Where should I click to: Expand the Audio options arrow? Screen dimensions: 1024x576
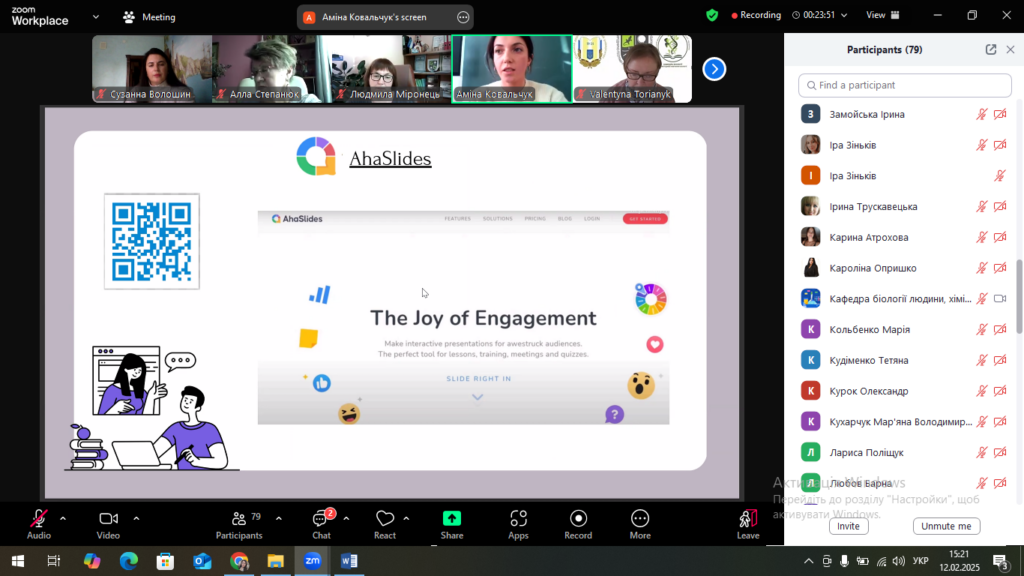tap(63, 518)
